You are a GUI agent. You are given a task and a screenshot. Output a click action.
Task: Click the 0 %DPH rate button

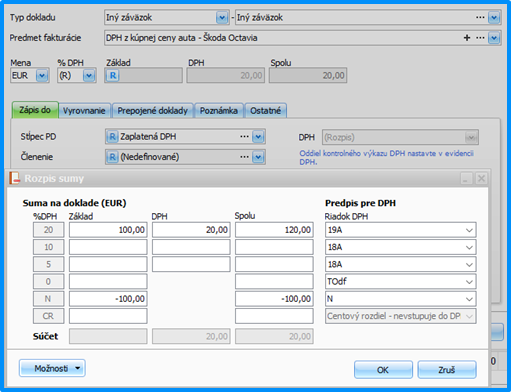pos(48,282)
